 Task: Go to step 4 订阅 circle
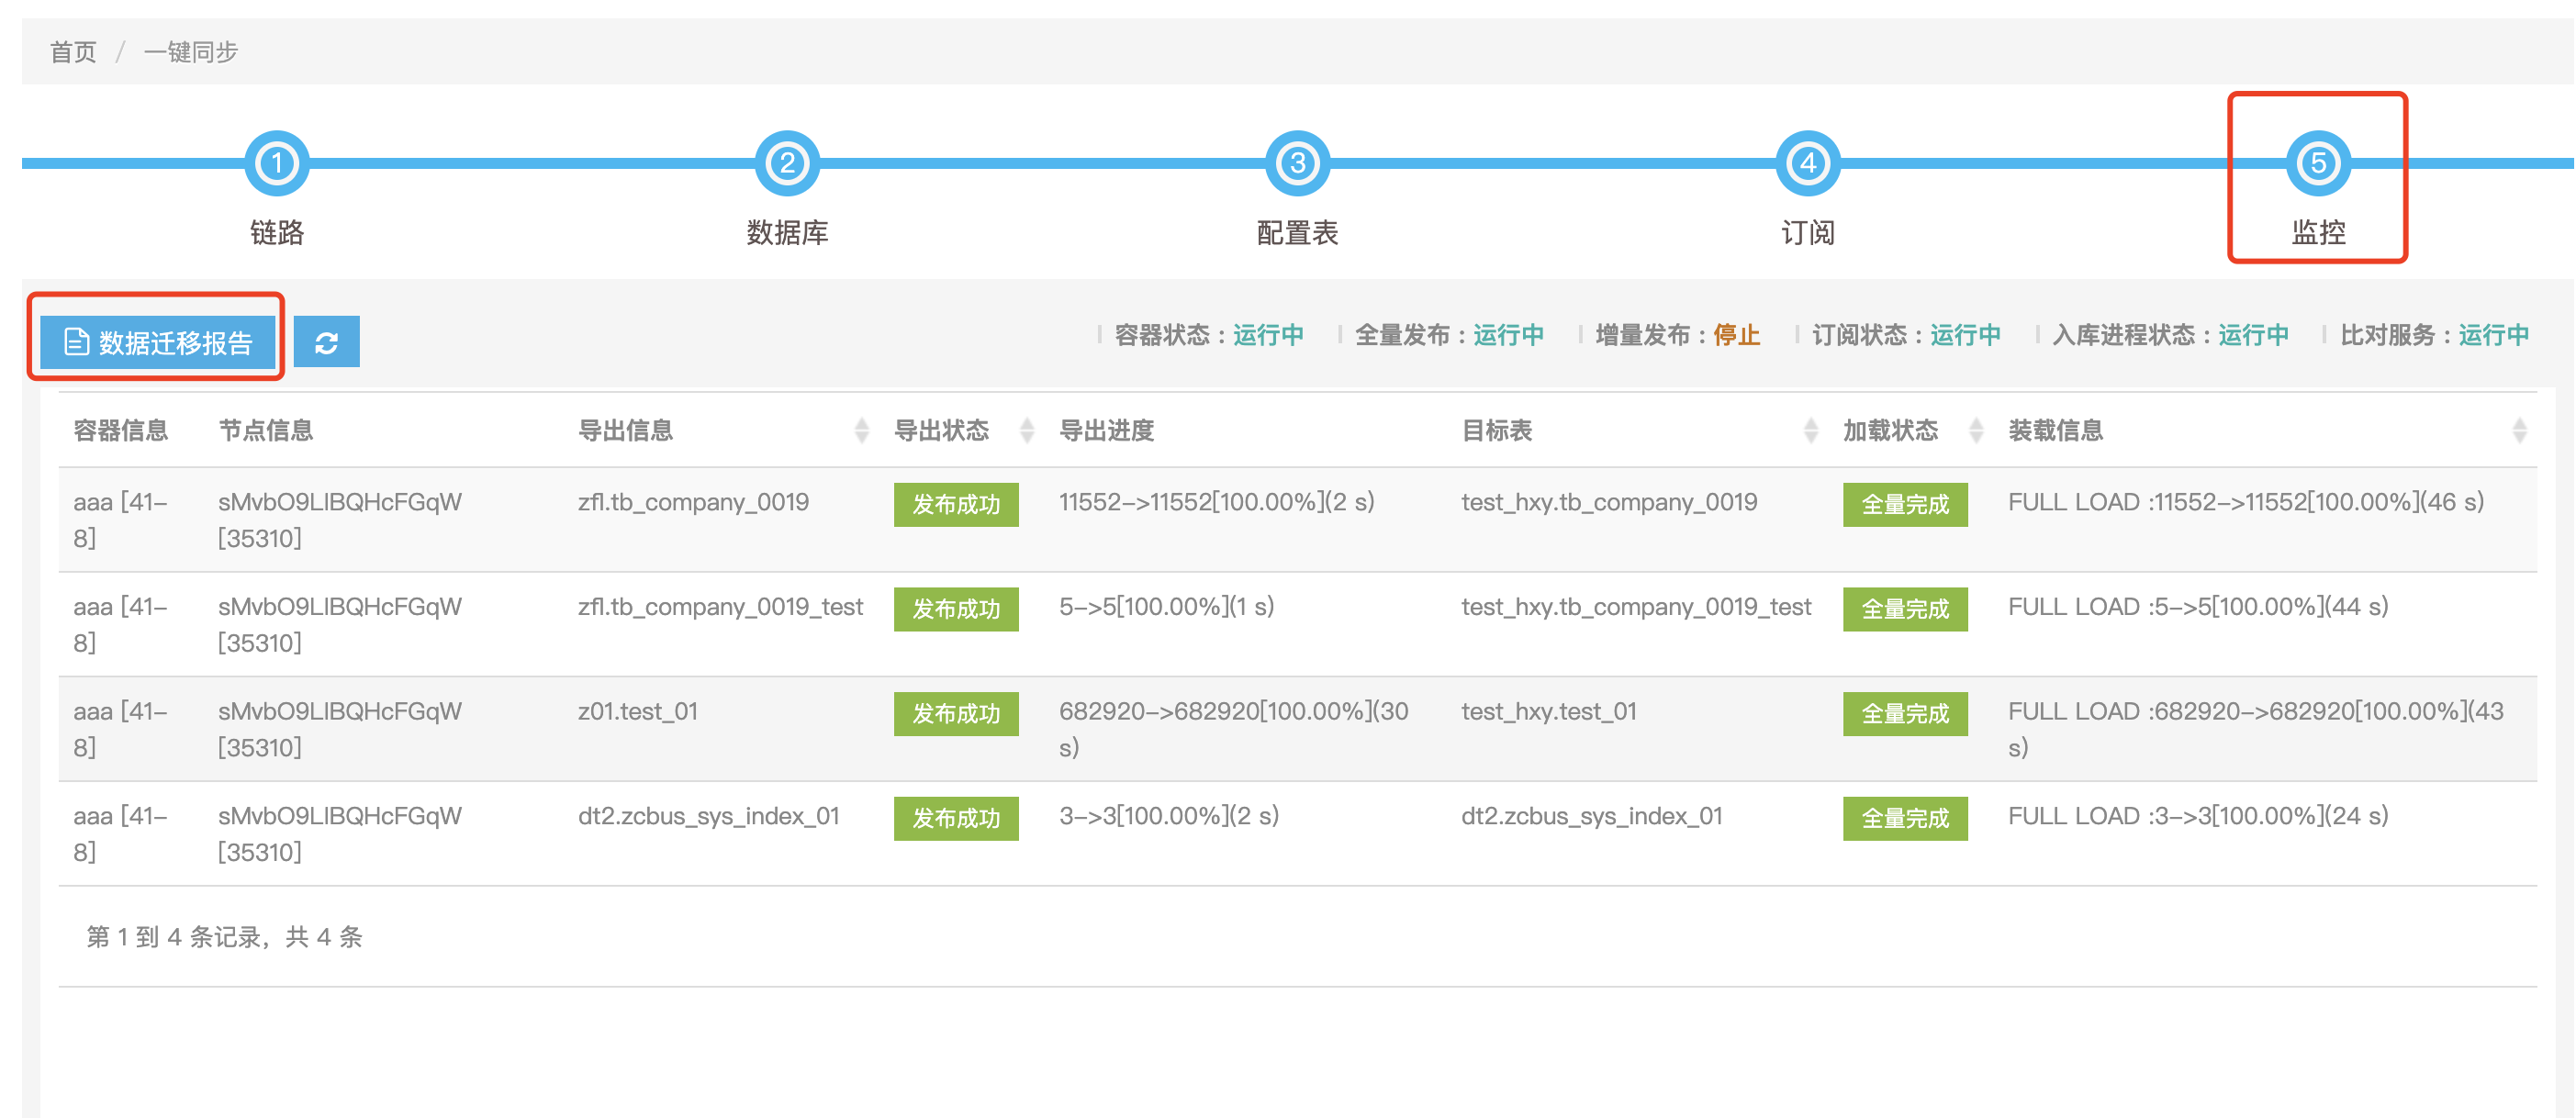(x=1807, y=163)
